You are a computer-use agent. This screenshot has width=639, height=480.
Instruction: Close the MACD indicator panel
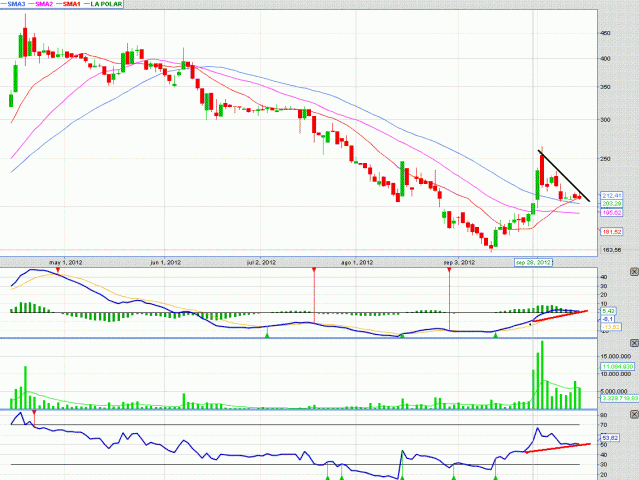(x=632, y=272)
